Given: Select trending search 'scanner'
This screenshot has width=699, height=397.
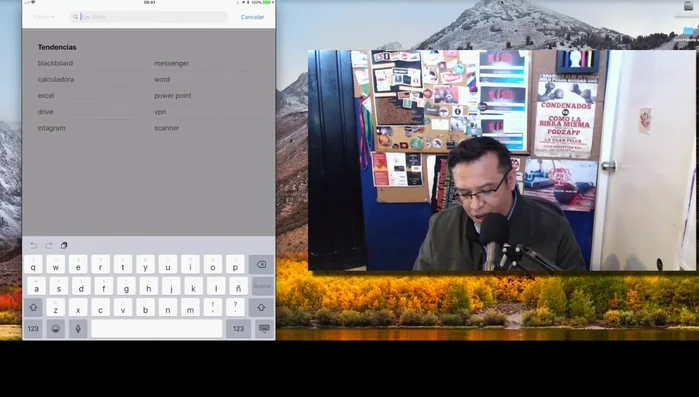Looking at the screenshot, I should tap(167, 128).
